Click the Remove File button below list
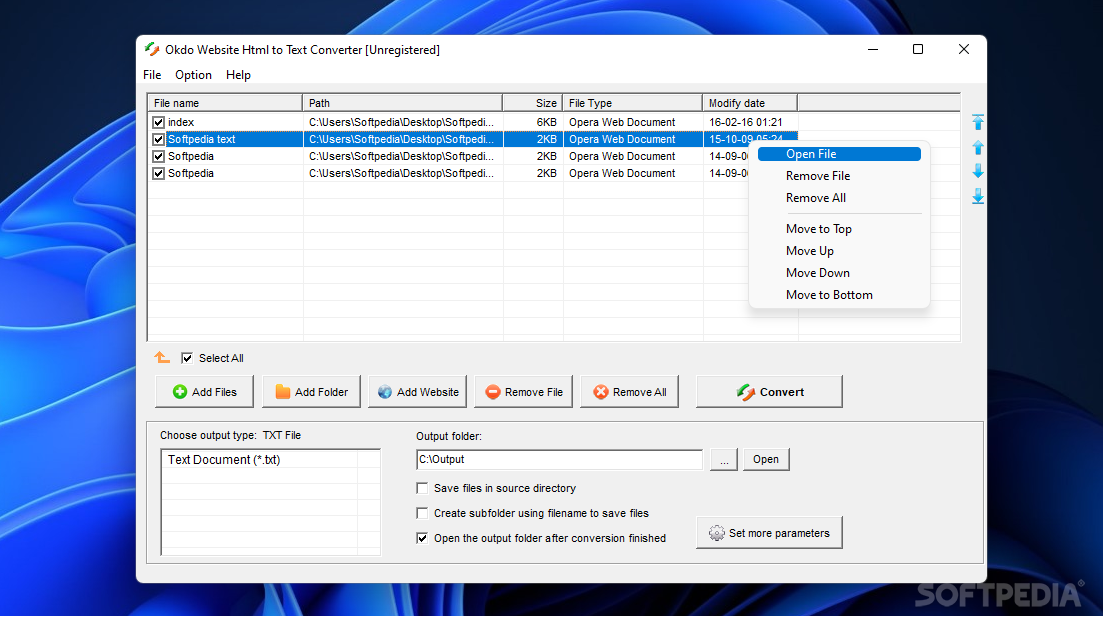The height and width of the screenshot is (622, 1103). 523,392
